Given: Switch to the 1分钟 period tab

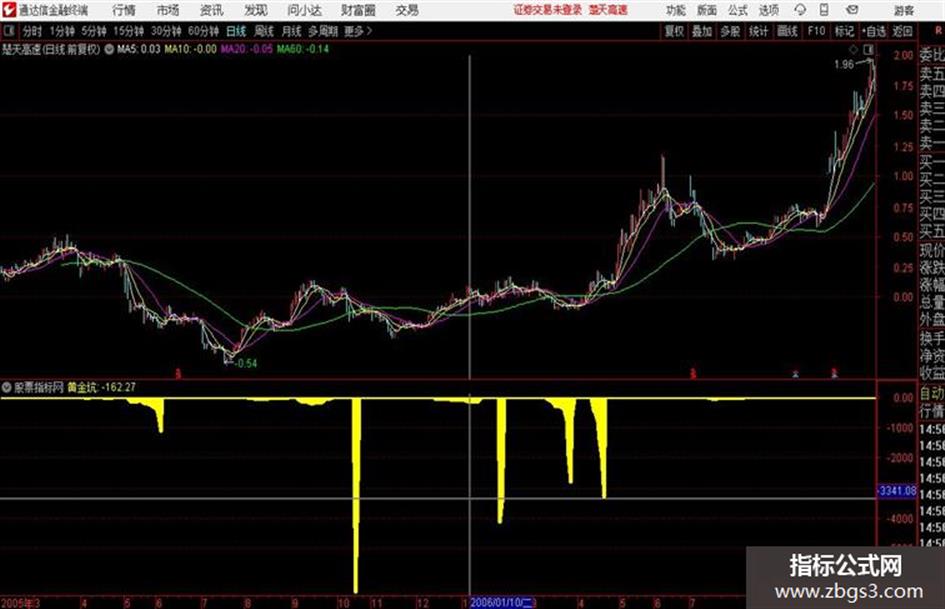Looking at the screenshot, I should [x=62, y=31].
